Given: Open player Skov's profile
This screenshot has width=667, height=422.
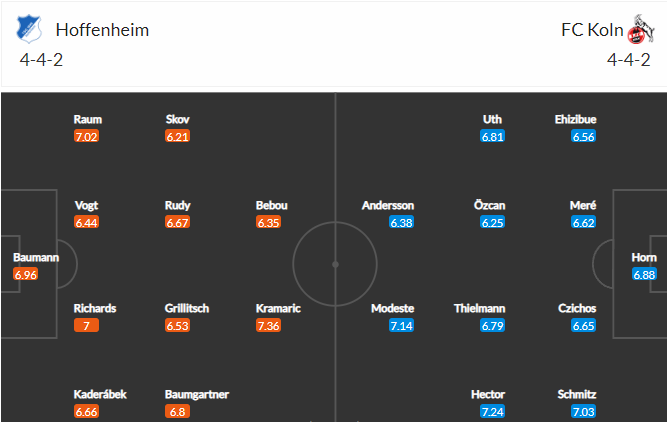Looking at the screenshot, I should coord(177,120).
